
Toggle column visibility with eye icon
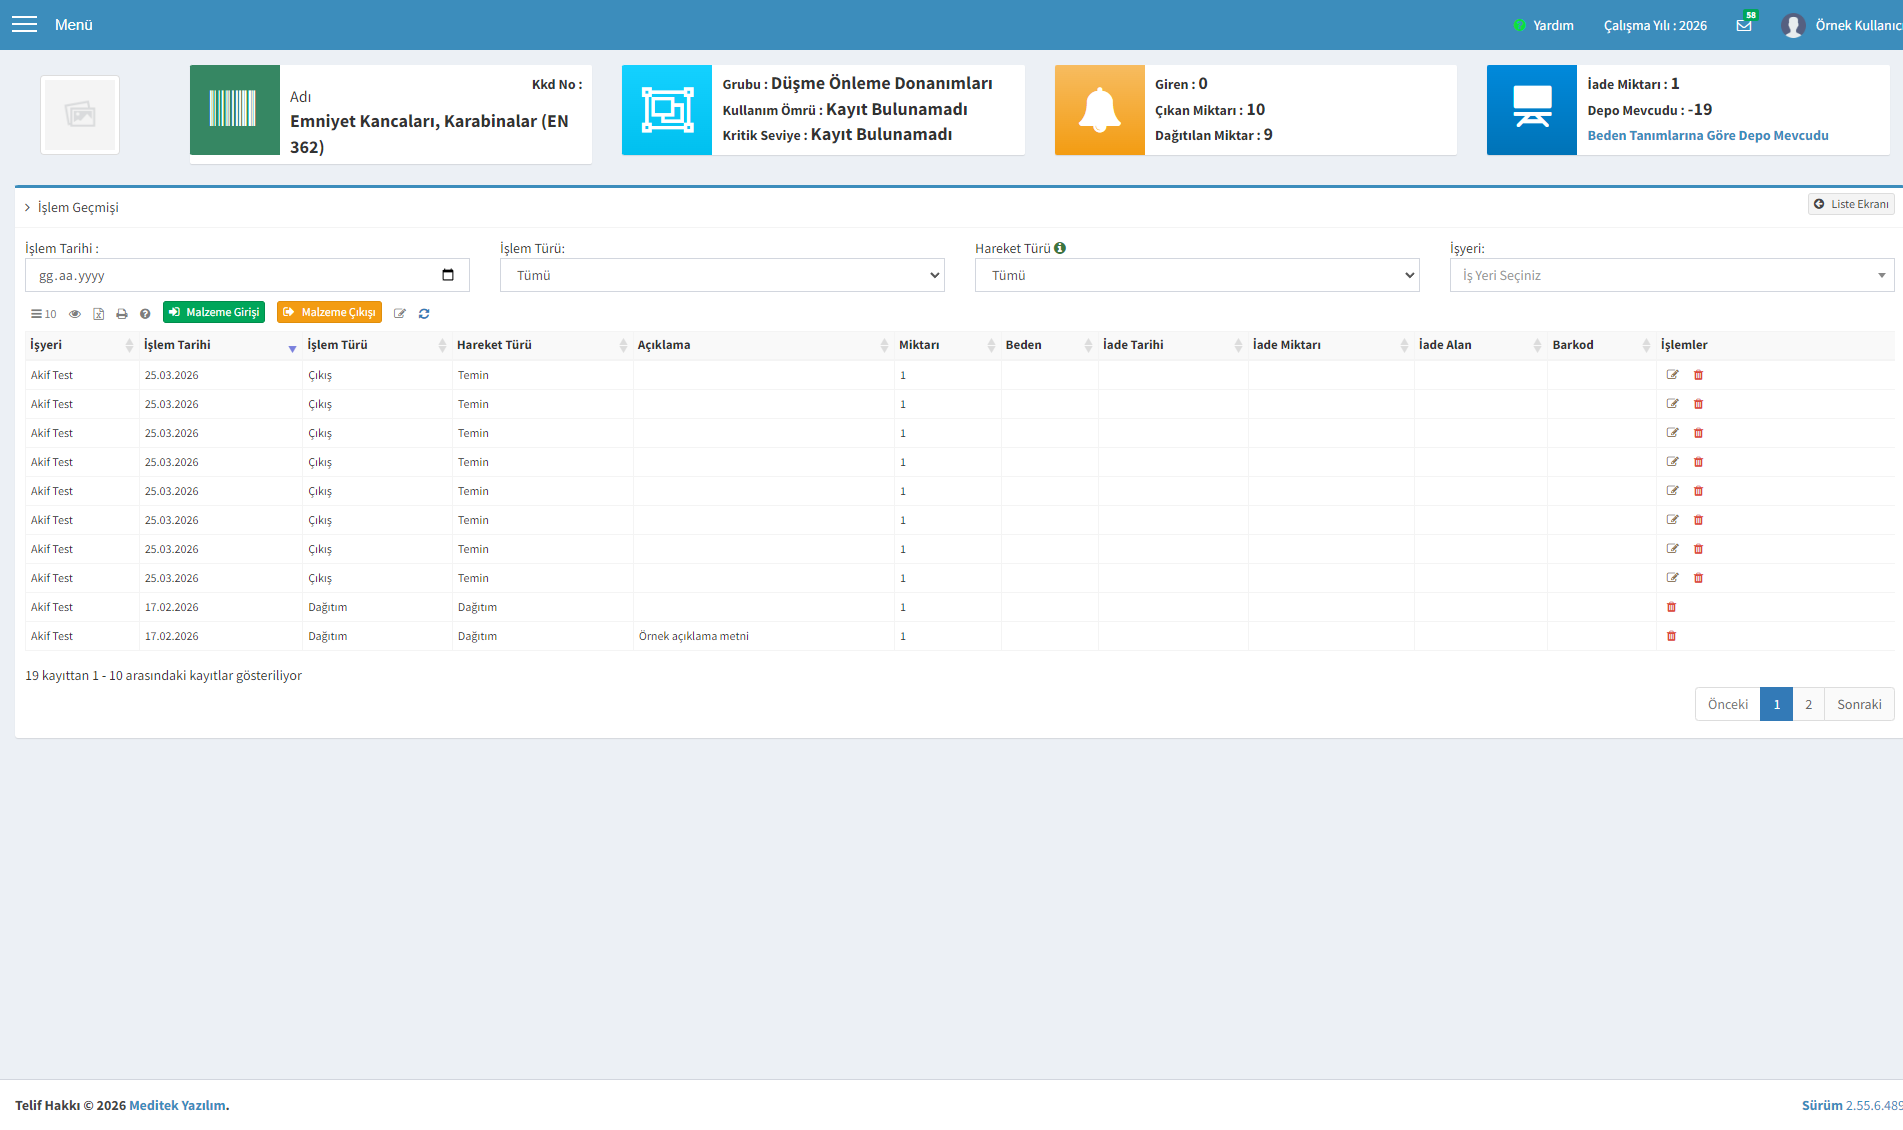coord(75,314)
